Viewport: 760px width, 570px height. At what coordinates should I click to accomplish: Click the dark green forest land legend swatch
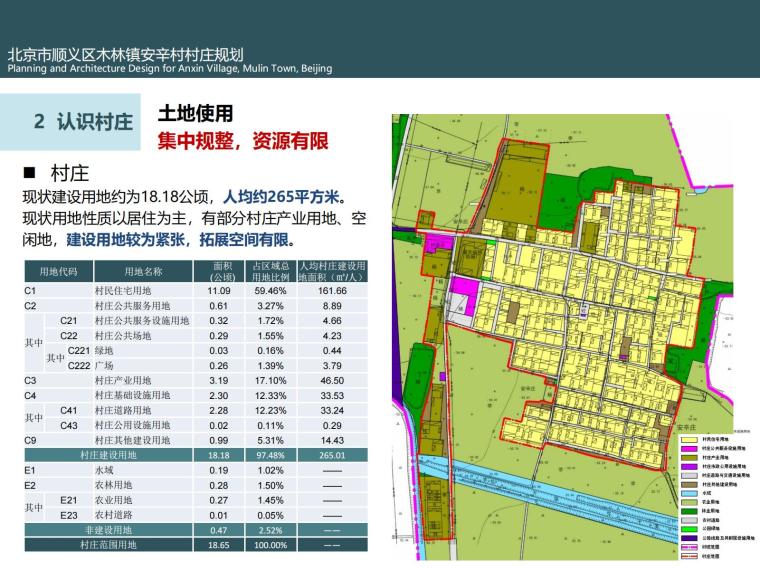[x=689, y=511]
